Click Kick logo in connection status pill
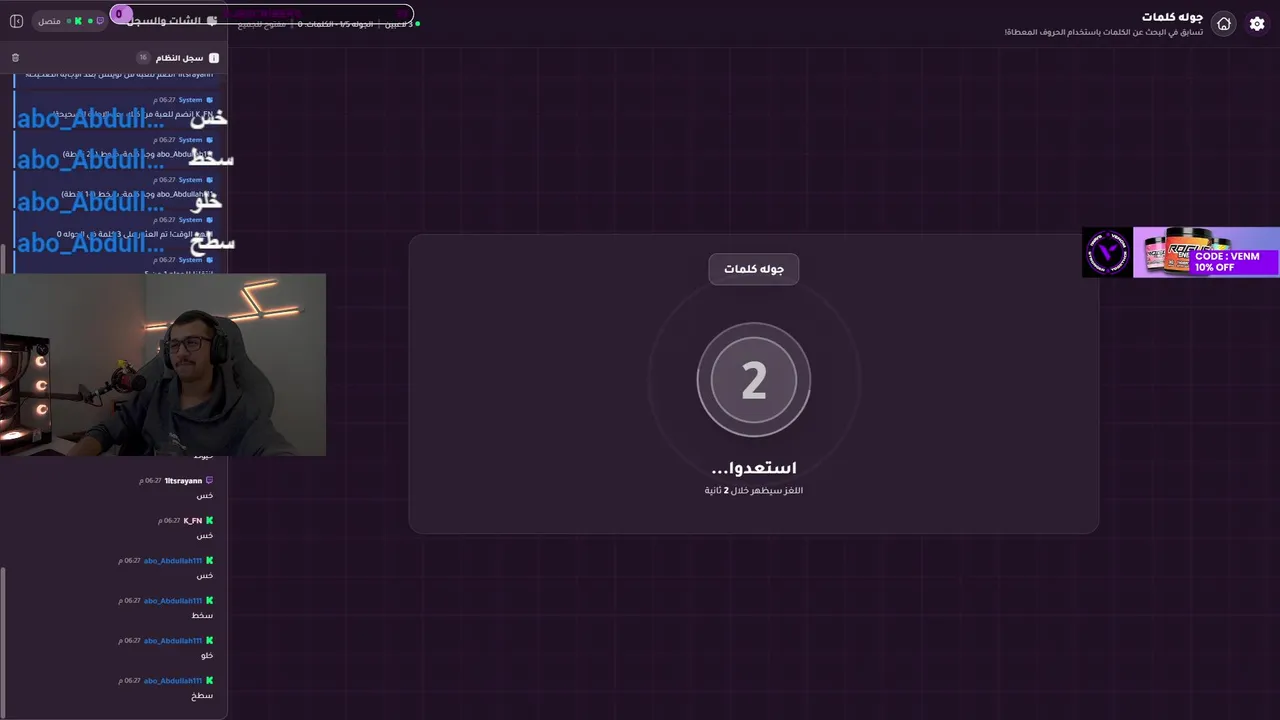Image resolution: width=1280 pixels, height=720 pixels. click(x=78, y=21)
